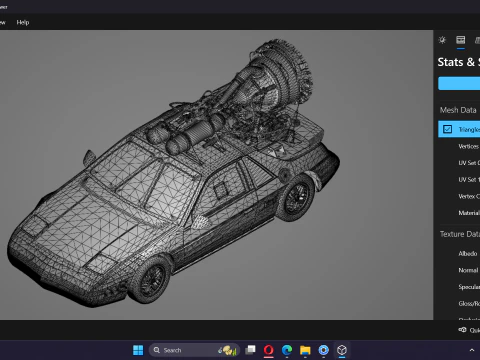Select Vertex Colors mesh data option

click(x=469, y=196)
